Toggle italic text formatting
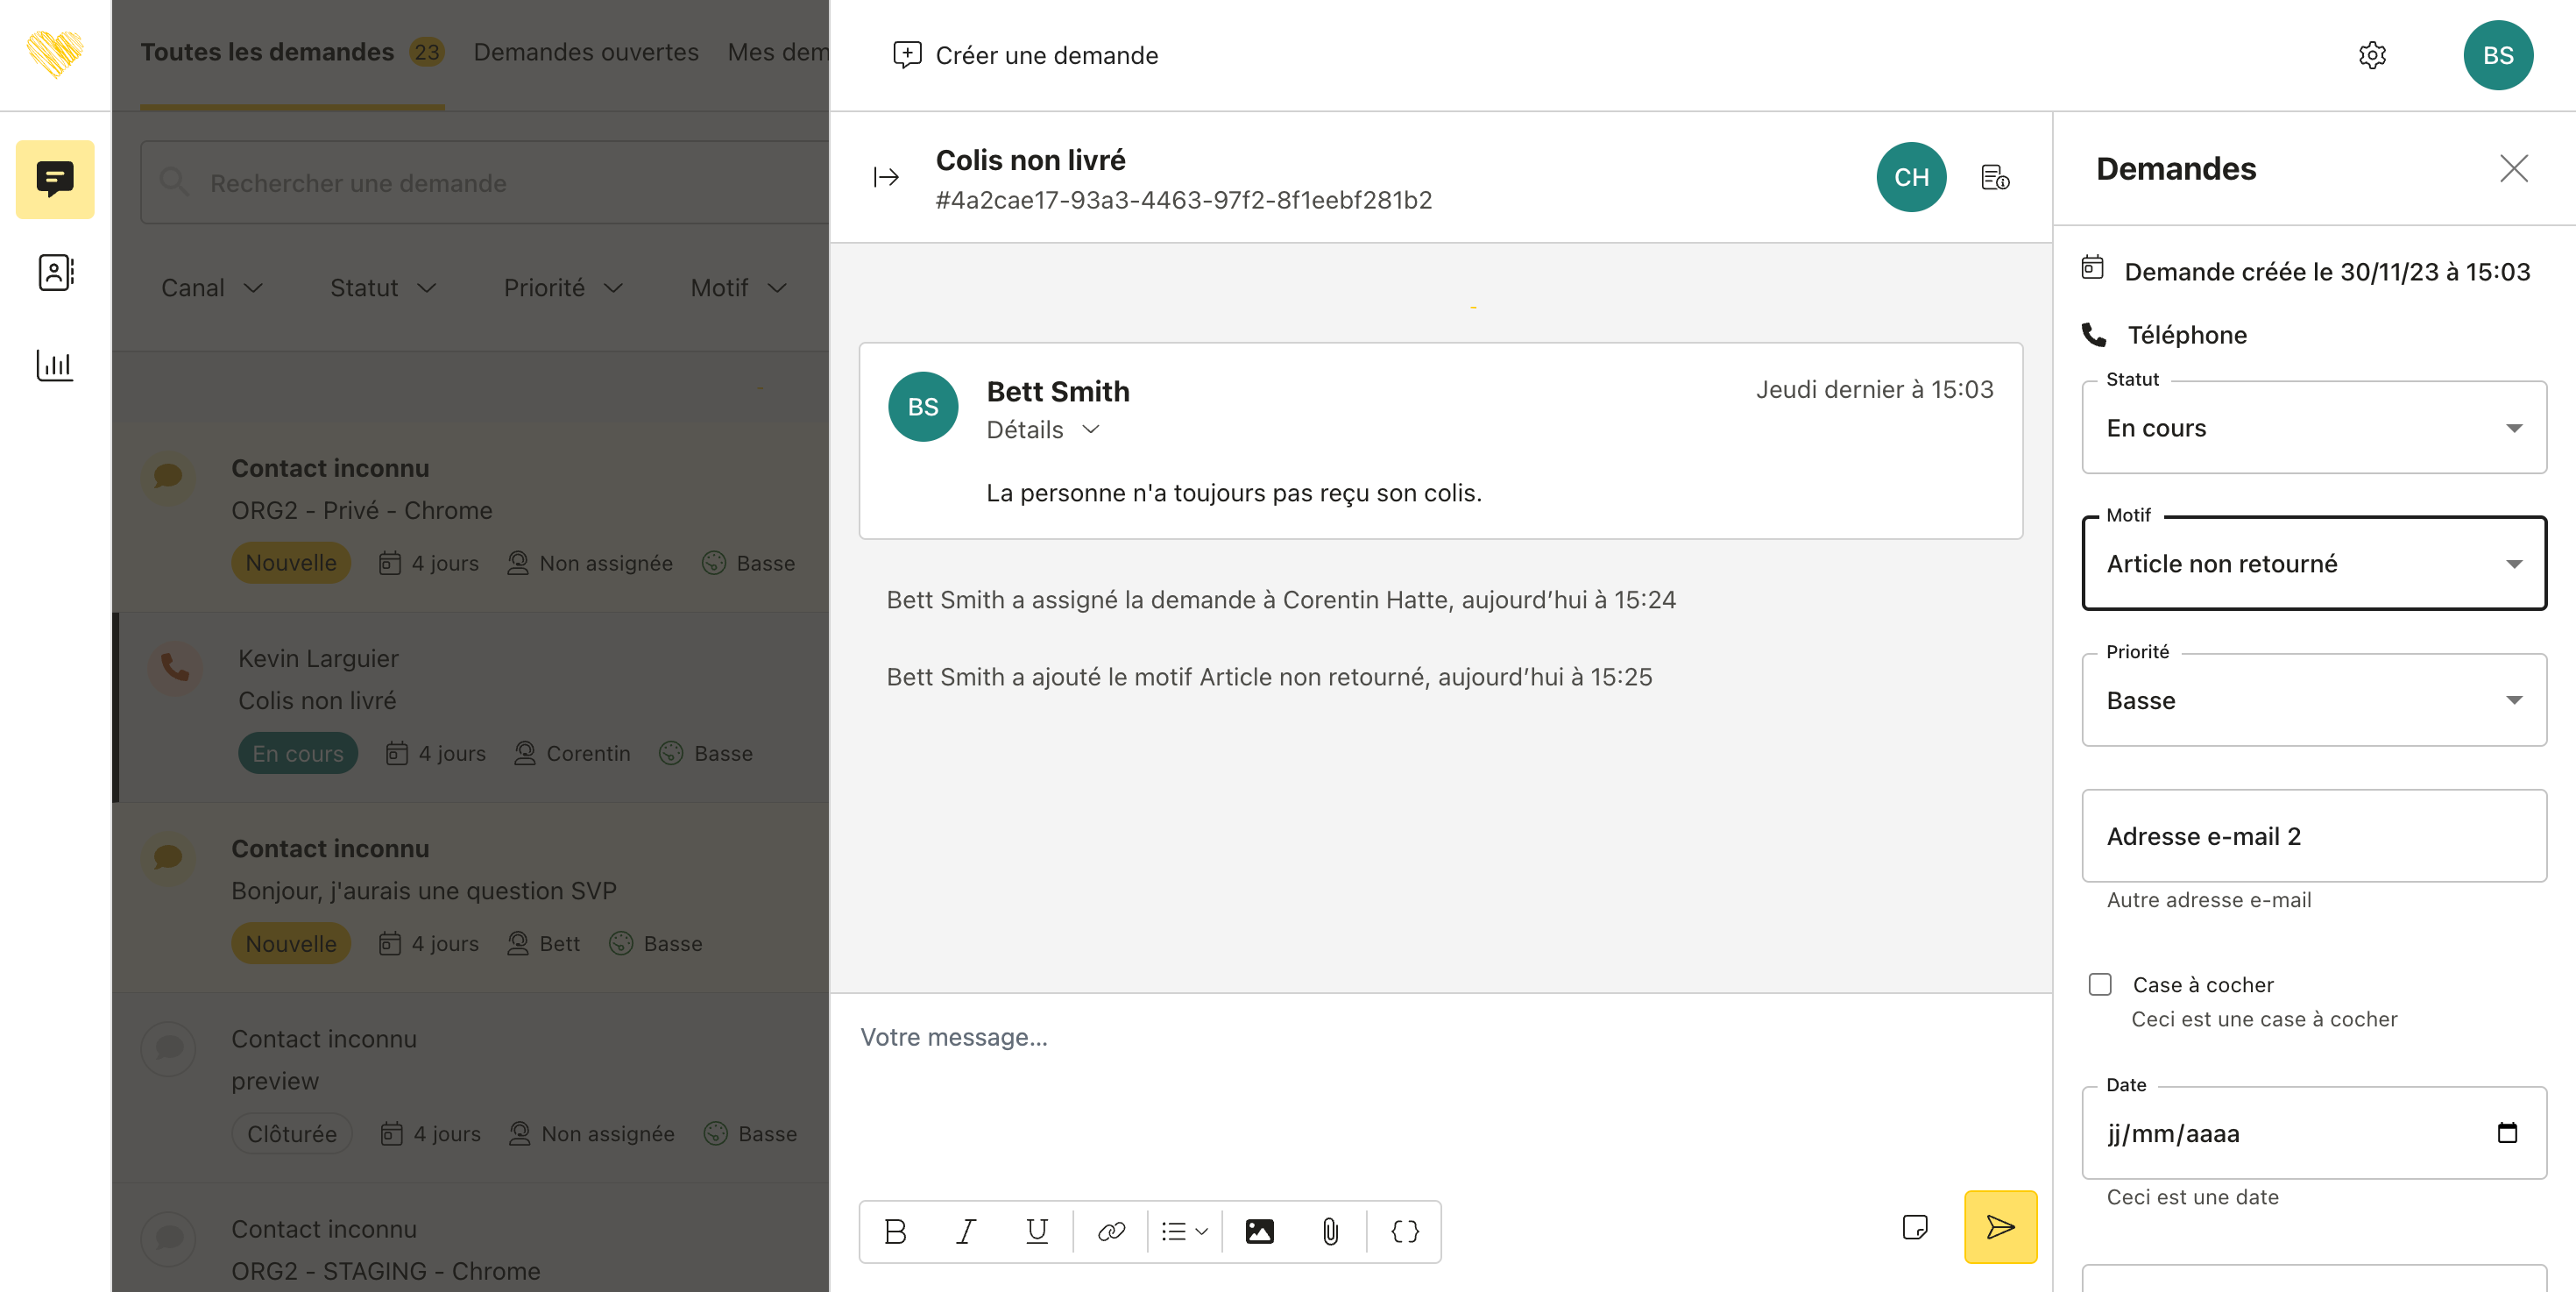This screenshot has height=1292, width=2576. coord(966,1231)
